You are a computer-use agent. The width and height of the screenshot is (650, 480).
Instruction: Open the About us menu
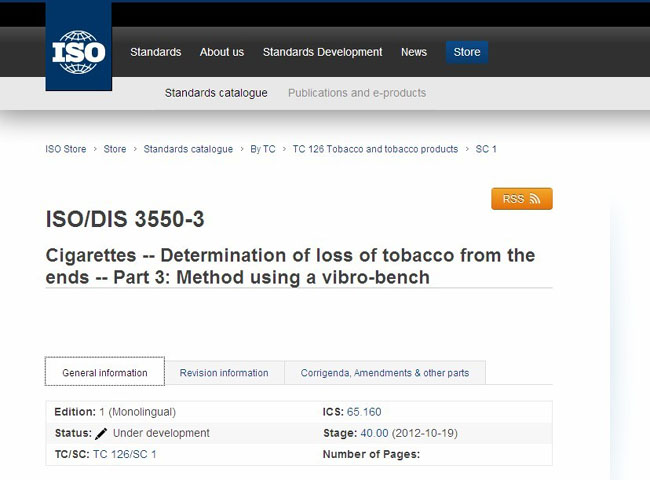pos(221,52)
